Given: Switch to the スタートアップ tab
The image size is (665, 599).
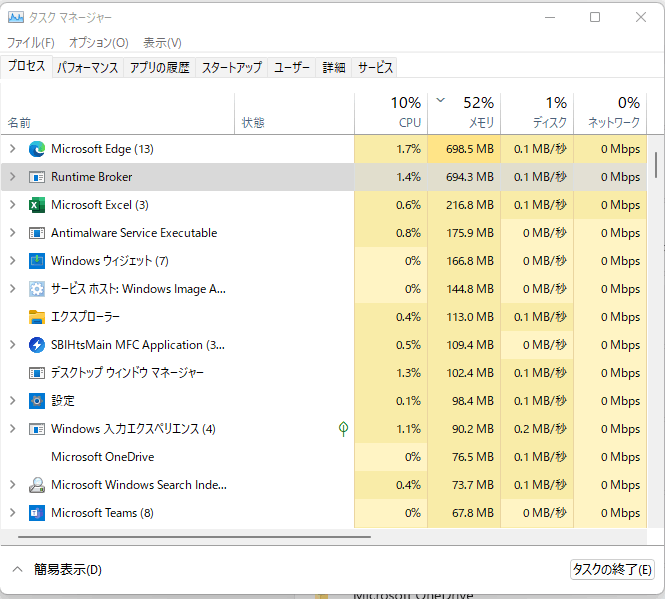Looking at the screenshot, I should tap(232, 67).
